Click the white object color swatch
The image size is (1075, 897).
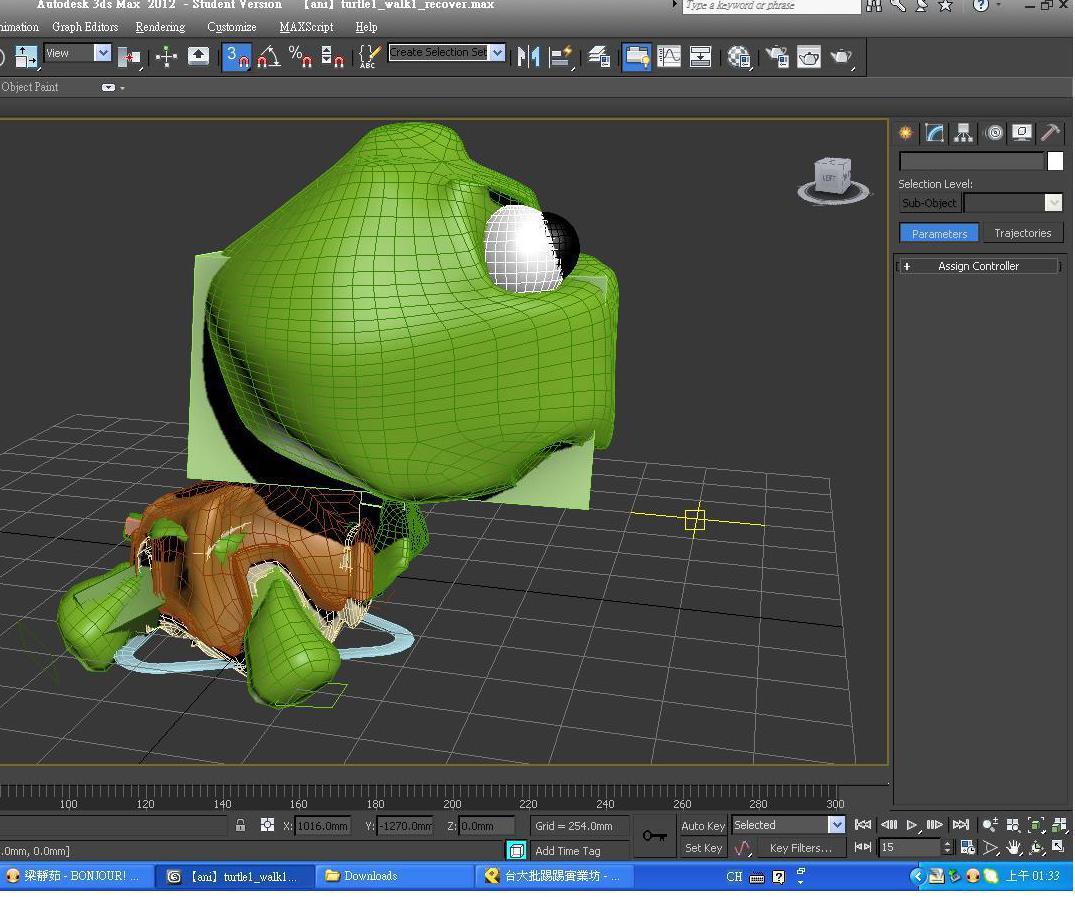(x=1055, y=161)
